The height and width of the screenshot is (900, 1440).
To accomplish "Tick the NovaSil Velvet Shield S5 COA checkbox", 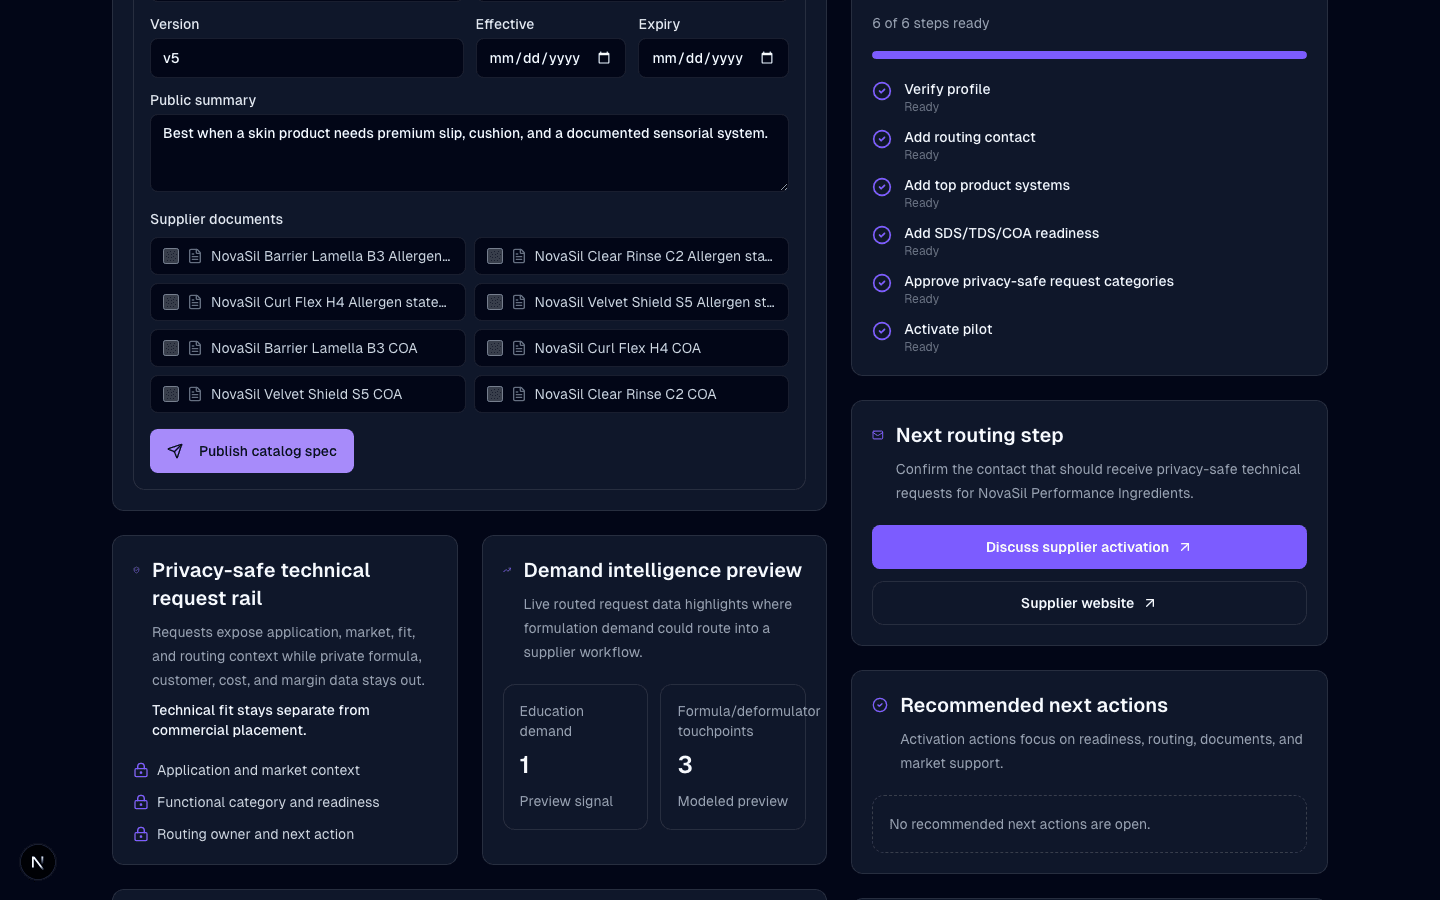I will point(171,394).
